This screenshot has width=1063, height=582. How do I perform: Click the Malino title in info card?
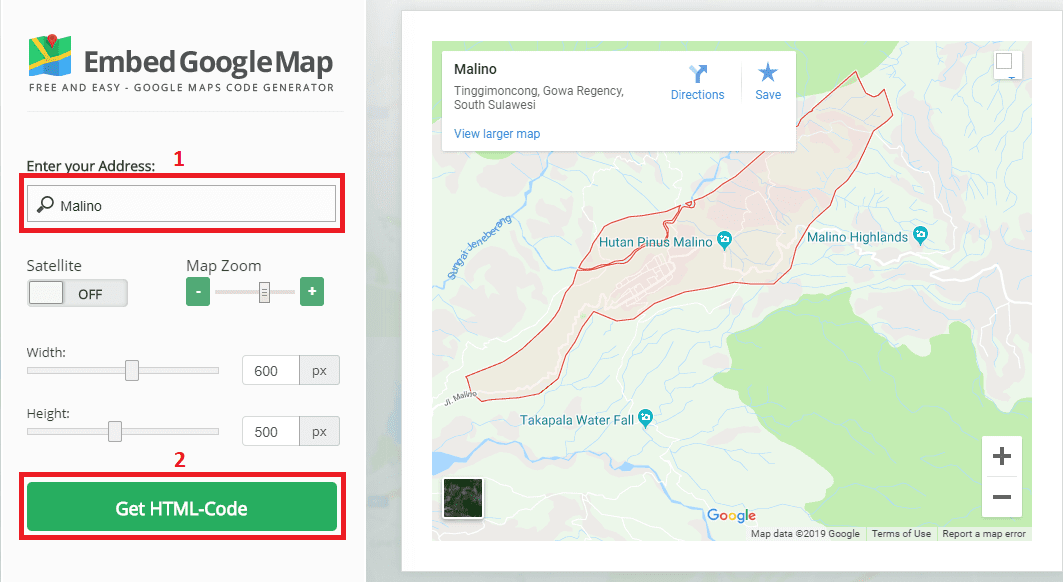click(475, 69)
